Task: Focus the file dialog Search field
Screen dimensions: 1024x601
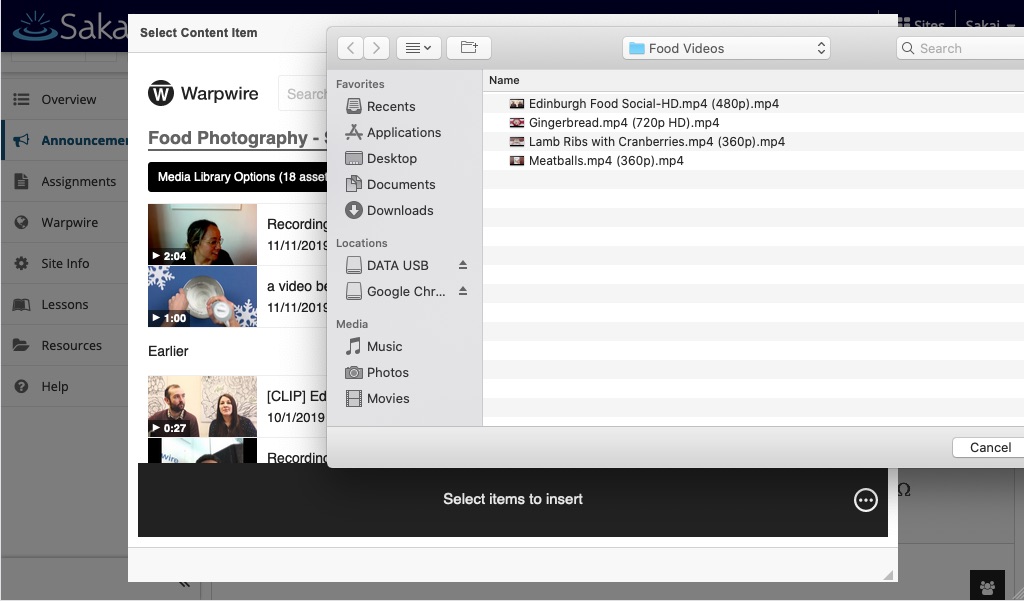Action: 960,48
